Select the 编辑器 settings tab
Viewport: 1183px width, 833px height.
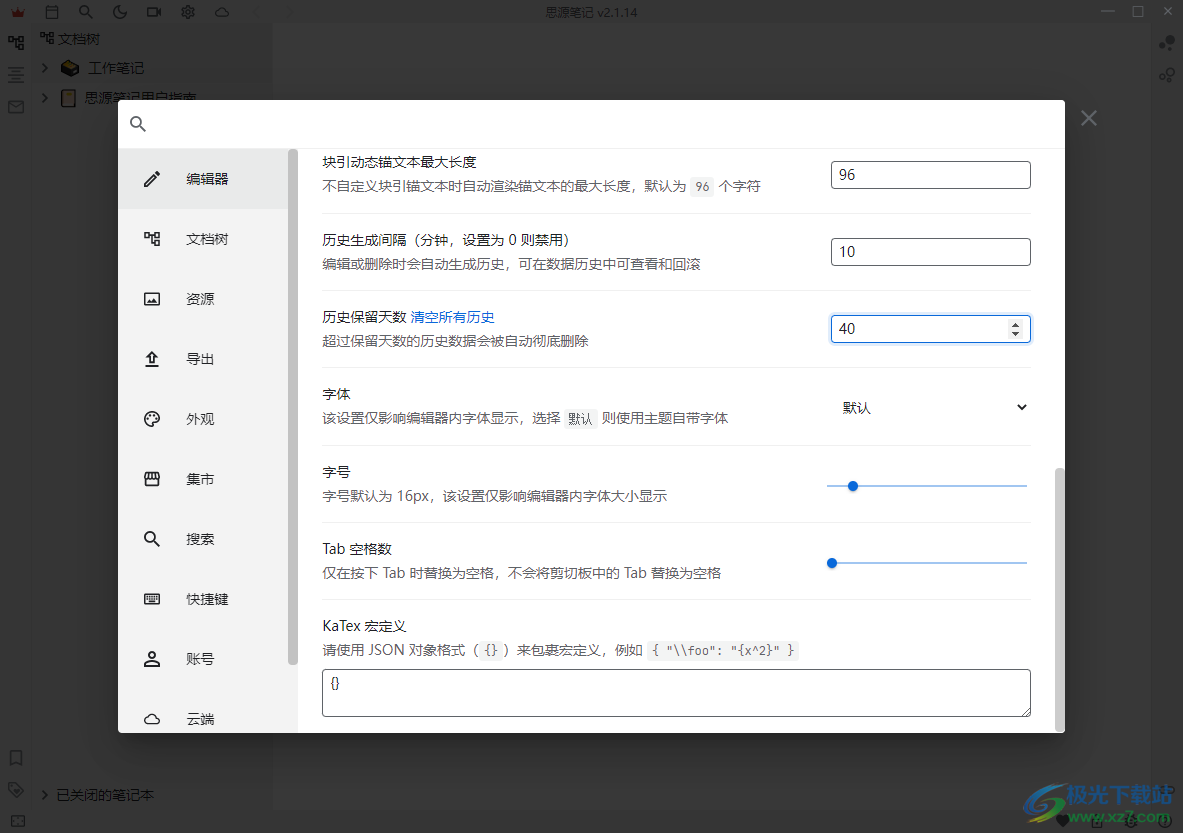pyautogui.click(x=204, y=179)
